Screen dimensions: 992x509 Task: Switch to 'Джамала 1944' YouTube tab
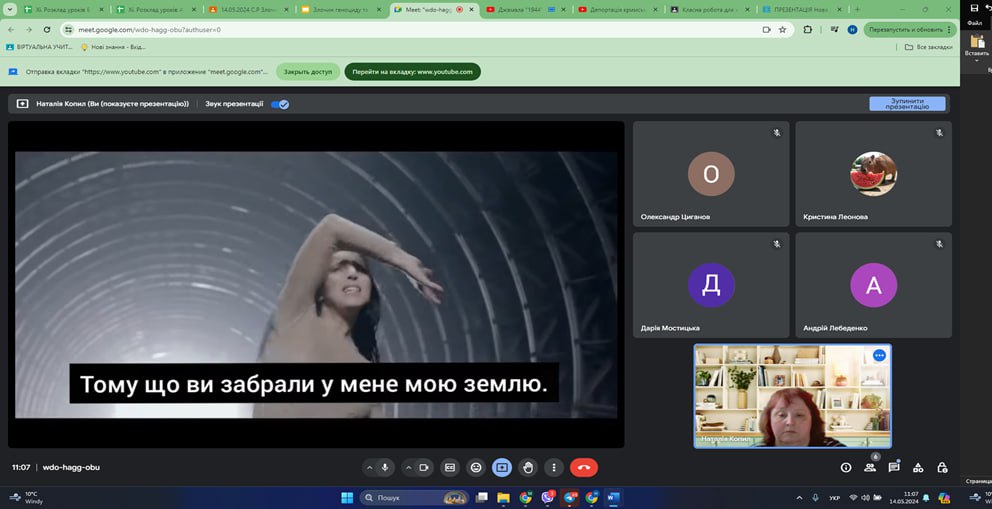click(x=526, y=9)
